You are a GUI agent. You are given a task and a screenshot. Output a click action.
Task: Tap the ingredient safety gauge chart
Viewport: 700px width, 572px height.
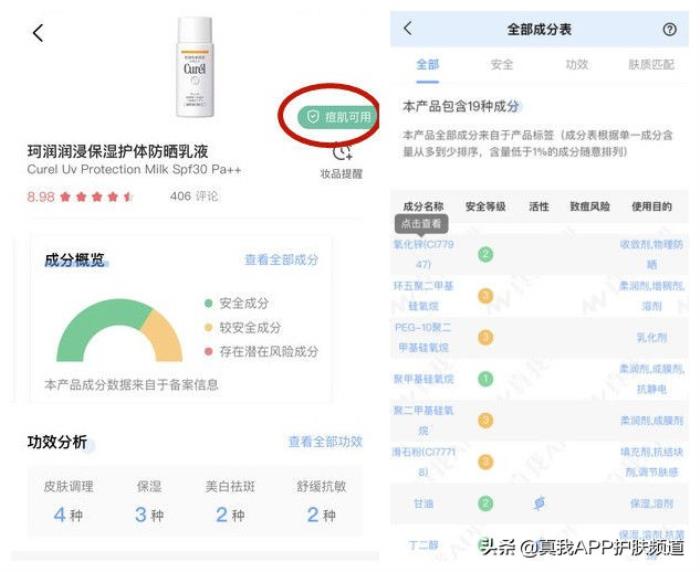coord(115,330)
